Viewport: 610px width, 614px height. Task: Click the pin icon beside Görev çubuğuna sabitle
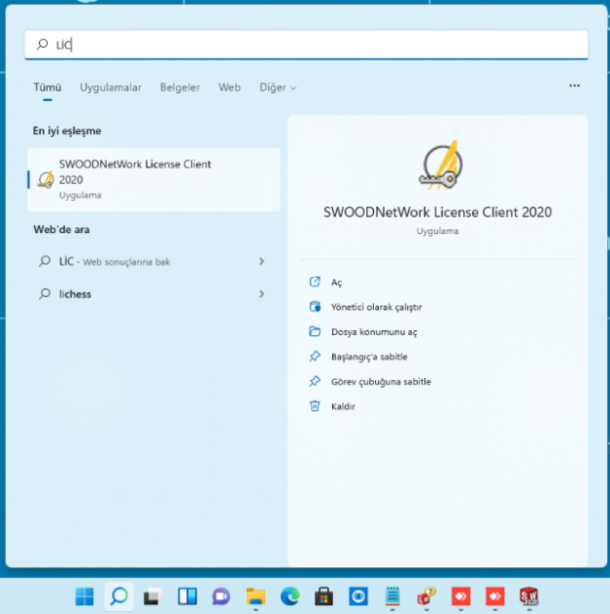(315, 381)
